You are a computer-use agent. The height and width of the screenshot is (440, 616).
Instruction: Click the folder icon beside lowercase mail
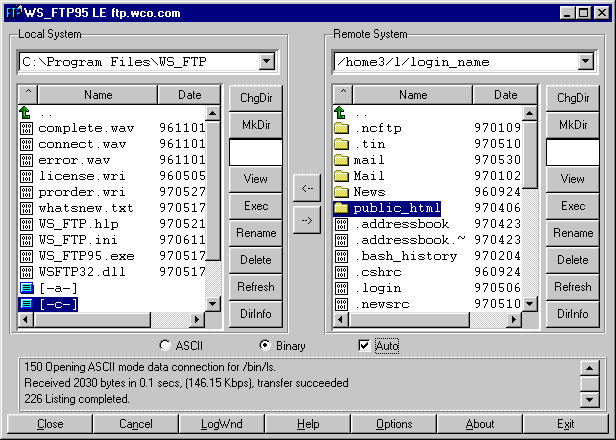tap(341, 160)
